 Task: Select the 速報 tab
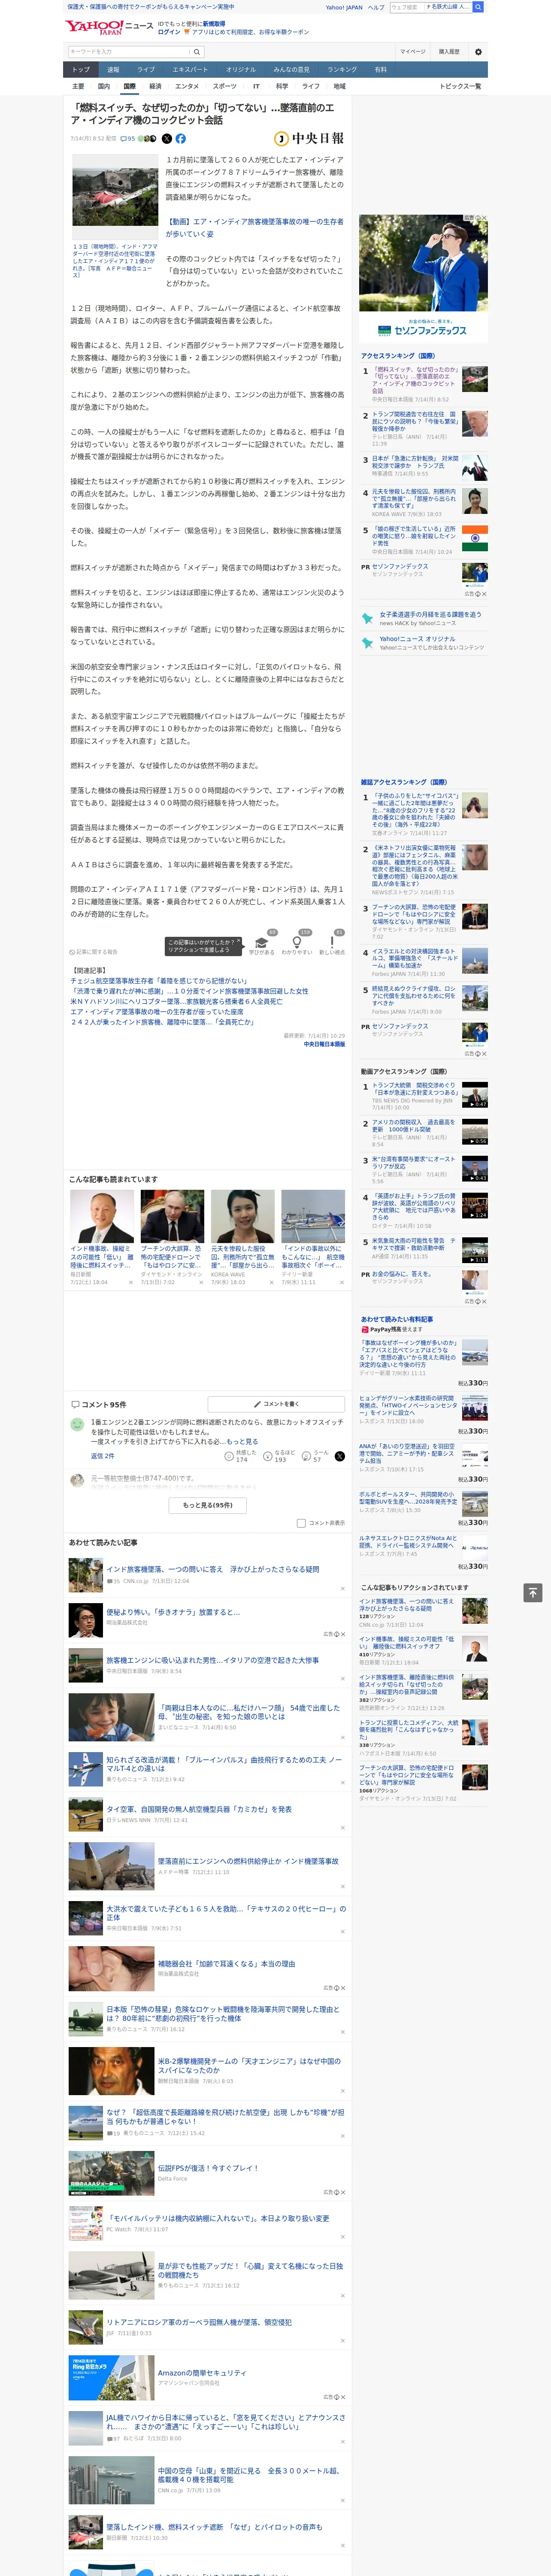pos(113,69)
